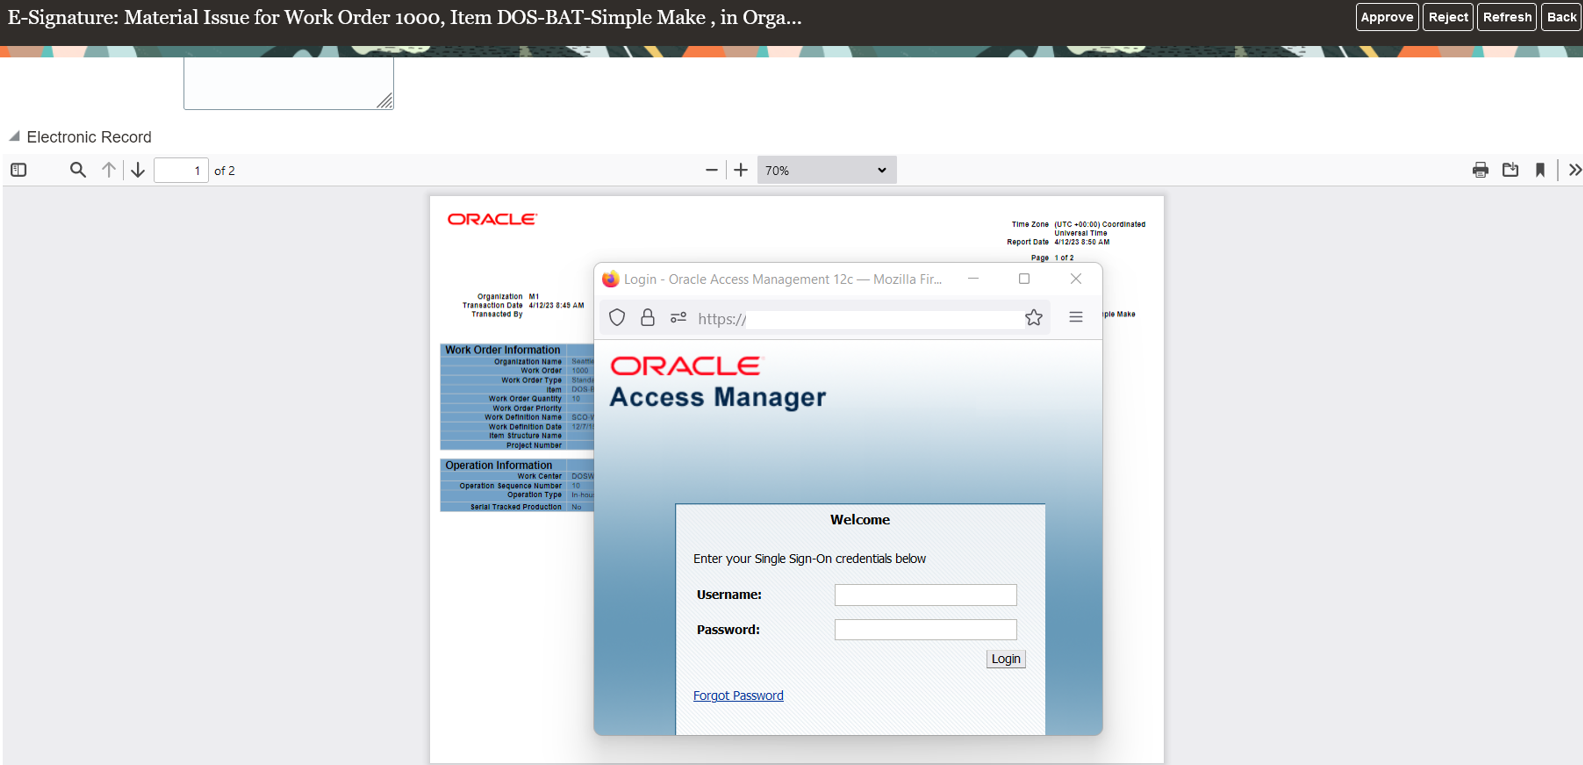The image size is (1583, 765).
Task: Click the site security padlock icon
Action: [x=647, y=317]
